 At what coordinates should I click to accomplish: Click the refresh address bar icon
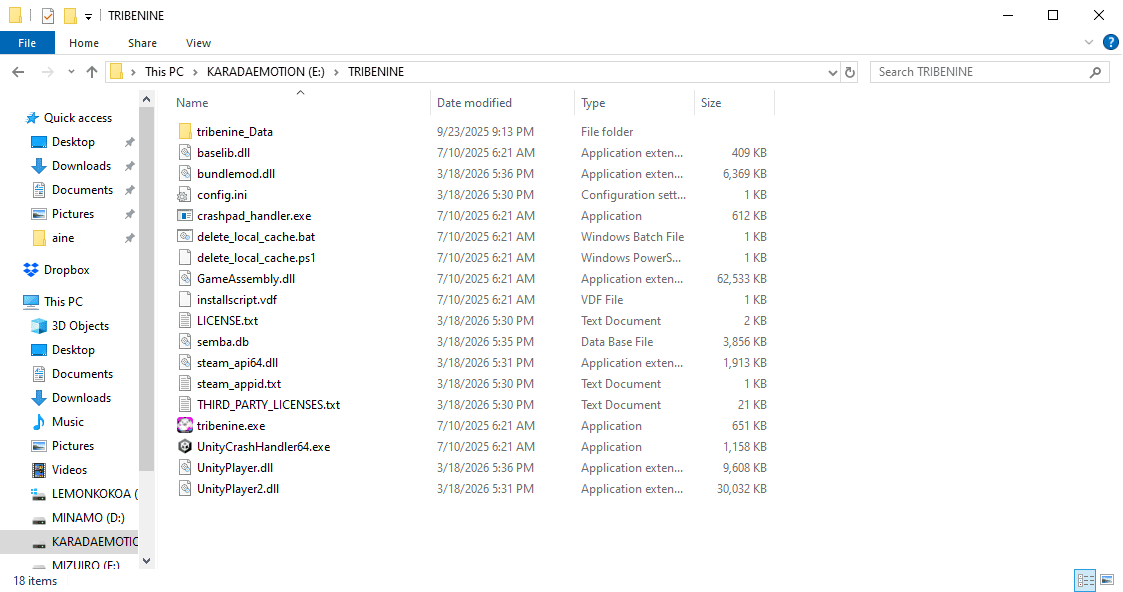pos(849,72)
